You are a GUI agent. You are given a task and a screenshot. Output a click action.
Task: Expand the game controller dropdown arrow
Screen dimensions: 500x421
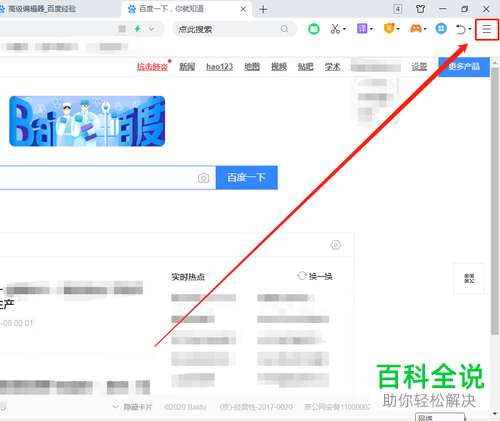coord(425,29)
